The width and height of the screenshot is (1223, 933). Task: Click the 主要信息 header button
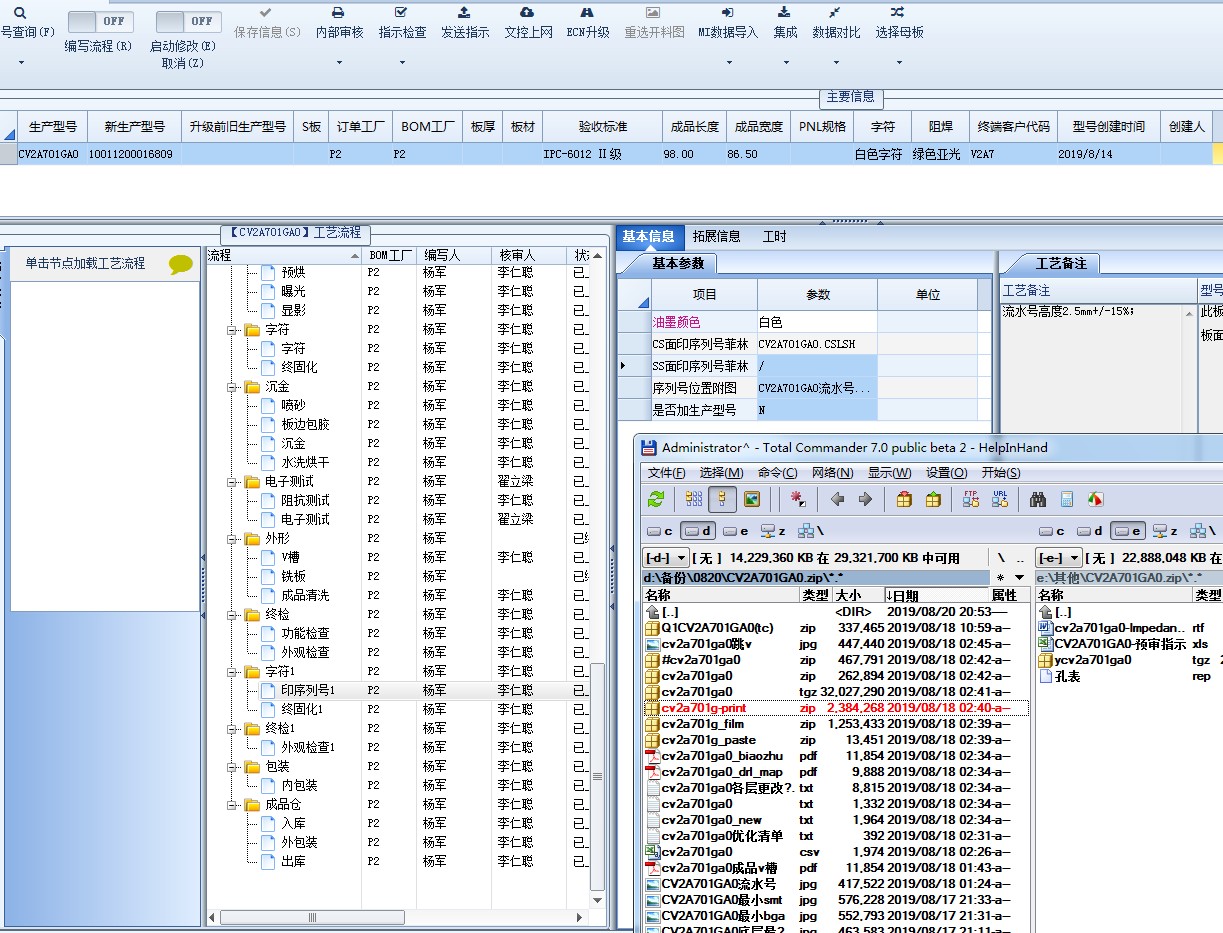[851, 97]
